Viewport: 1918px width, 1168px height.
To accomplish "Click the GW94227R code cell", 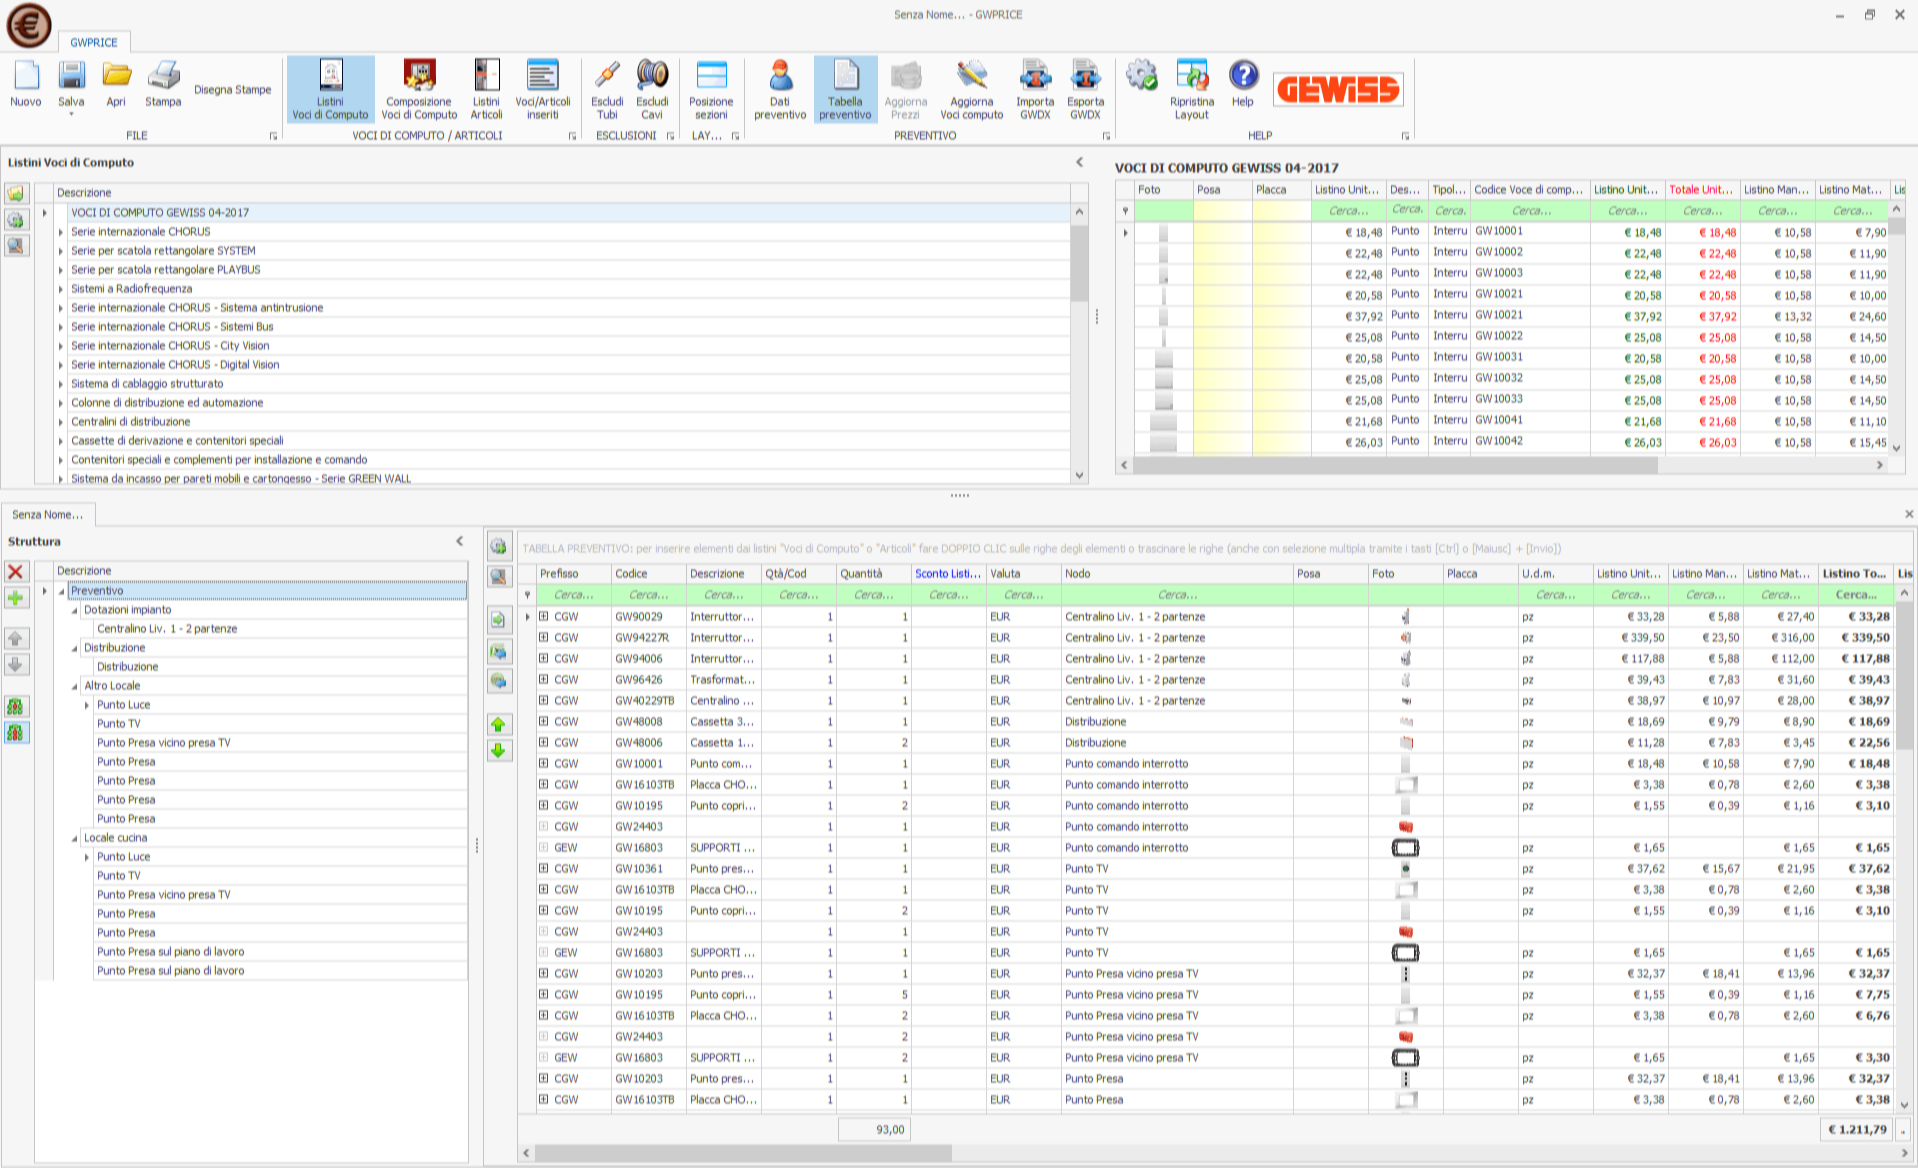I will point(648,638).
